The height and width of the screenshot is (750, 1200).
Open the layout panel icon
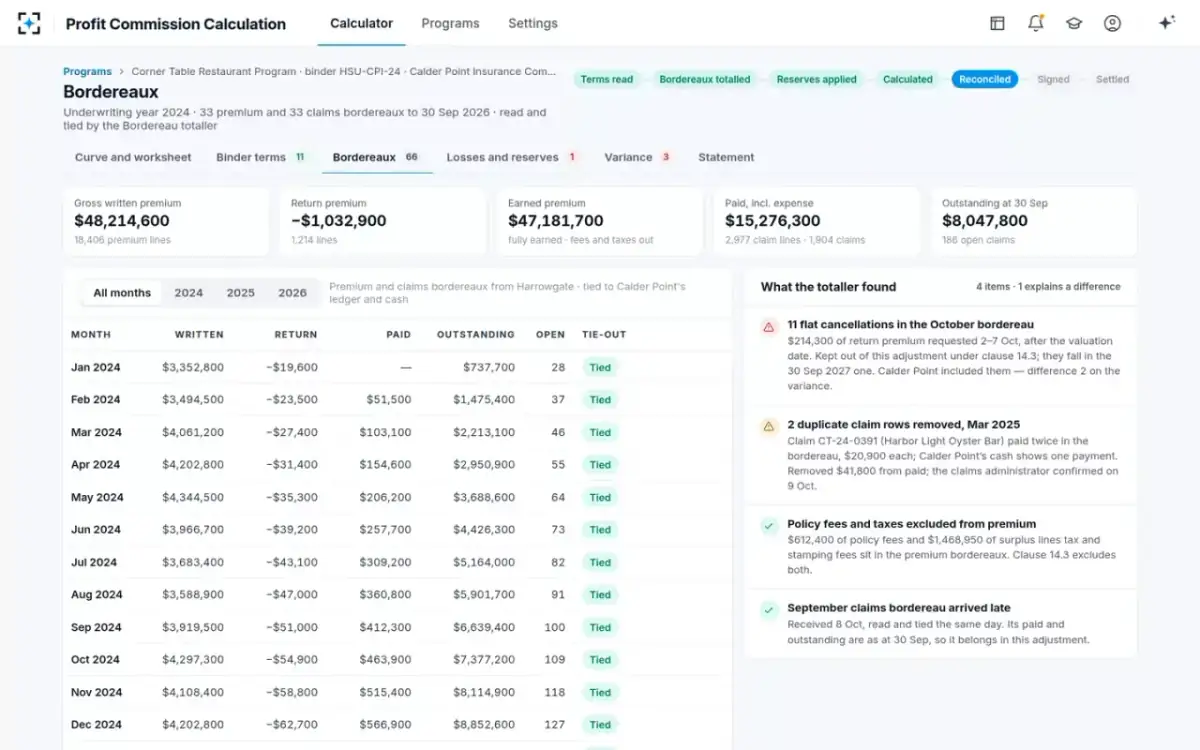[x=997, y=23]
